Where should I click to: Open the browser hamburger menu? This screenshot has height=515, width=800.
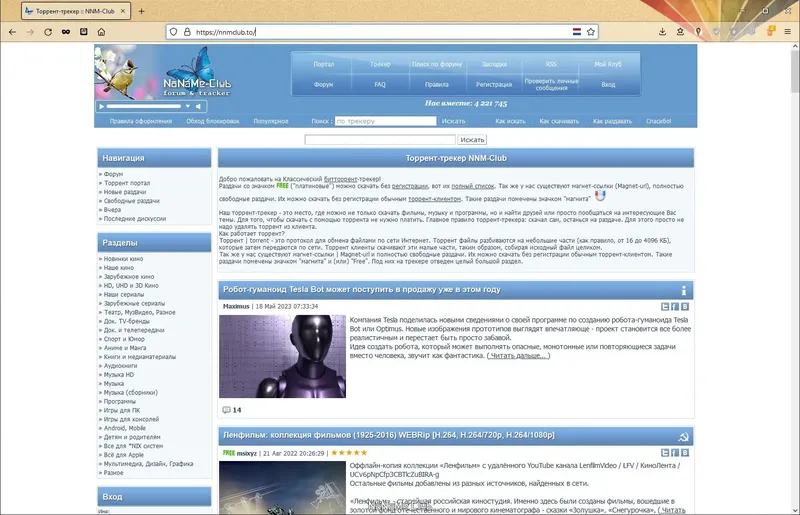tap(787, 32)
